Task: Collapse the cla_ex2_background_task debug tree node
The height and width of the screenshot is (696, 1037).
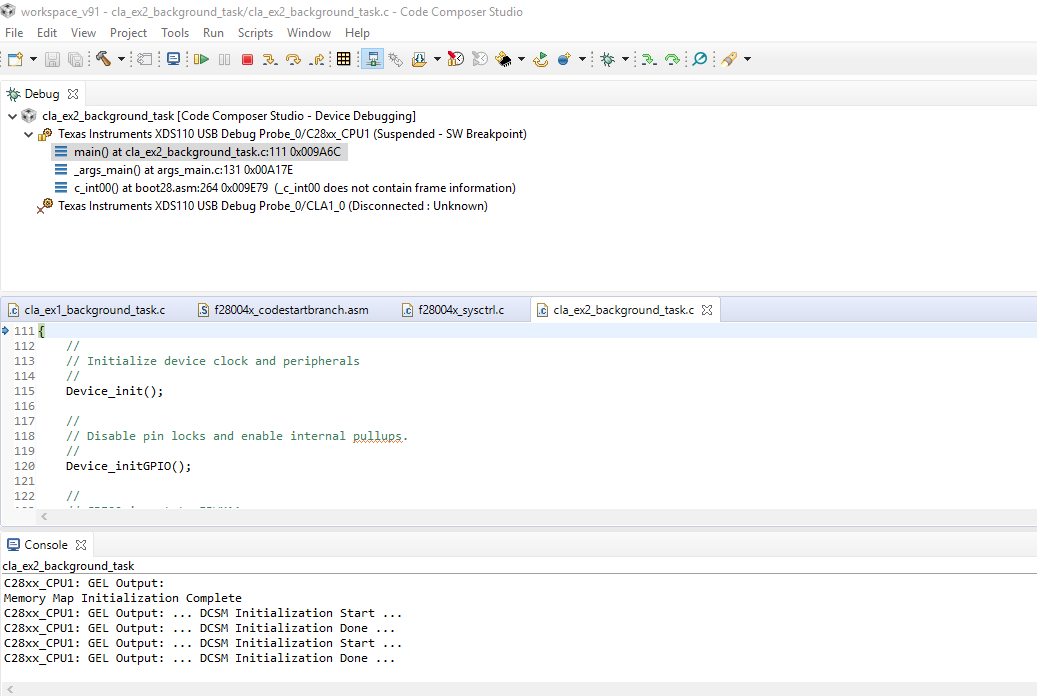Action: [x=13, y=116]
